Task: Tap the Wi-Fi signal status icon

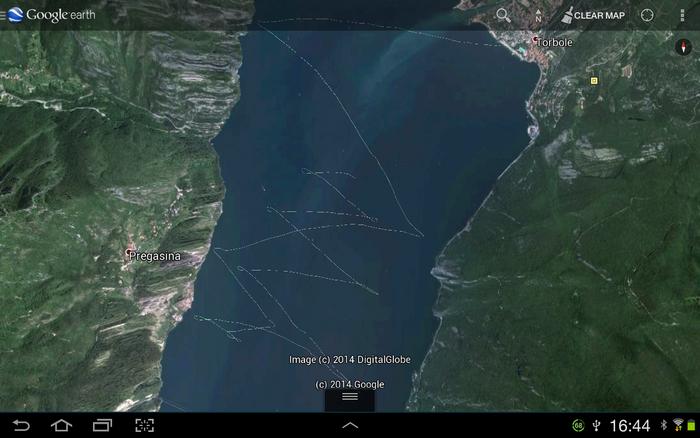Action: click(x=677, y=426)
